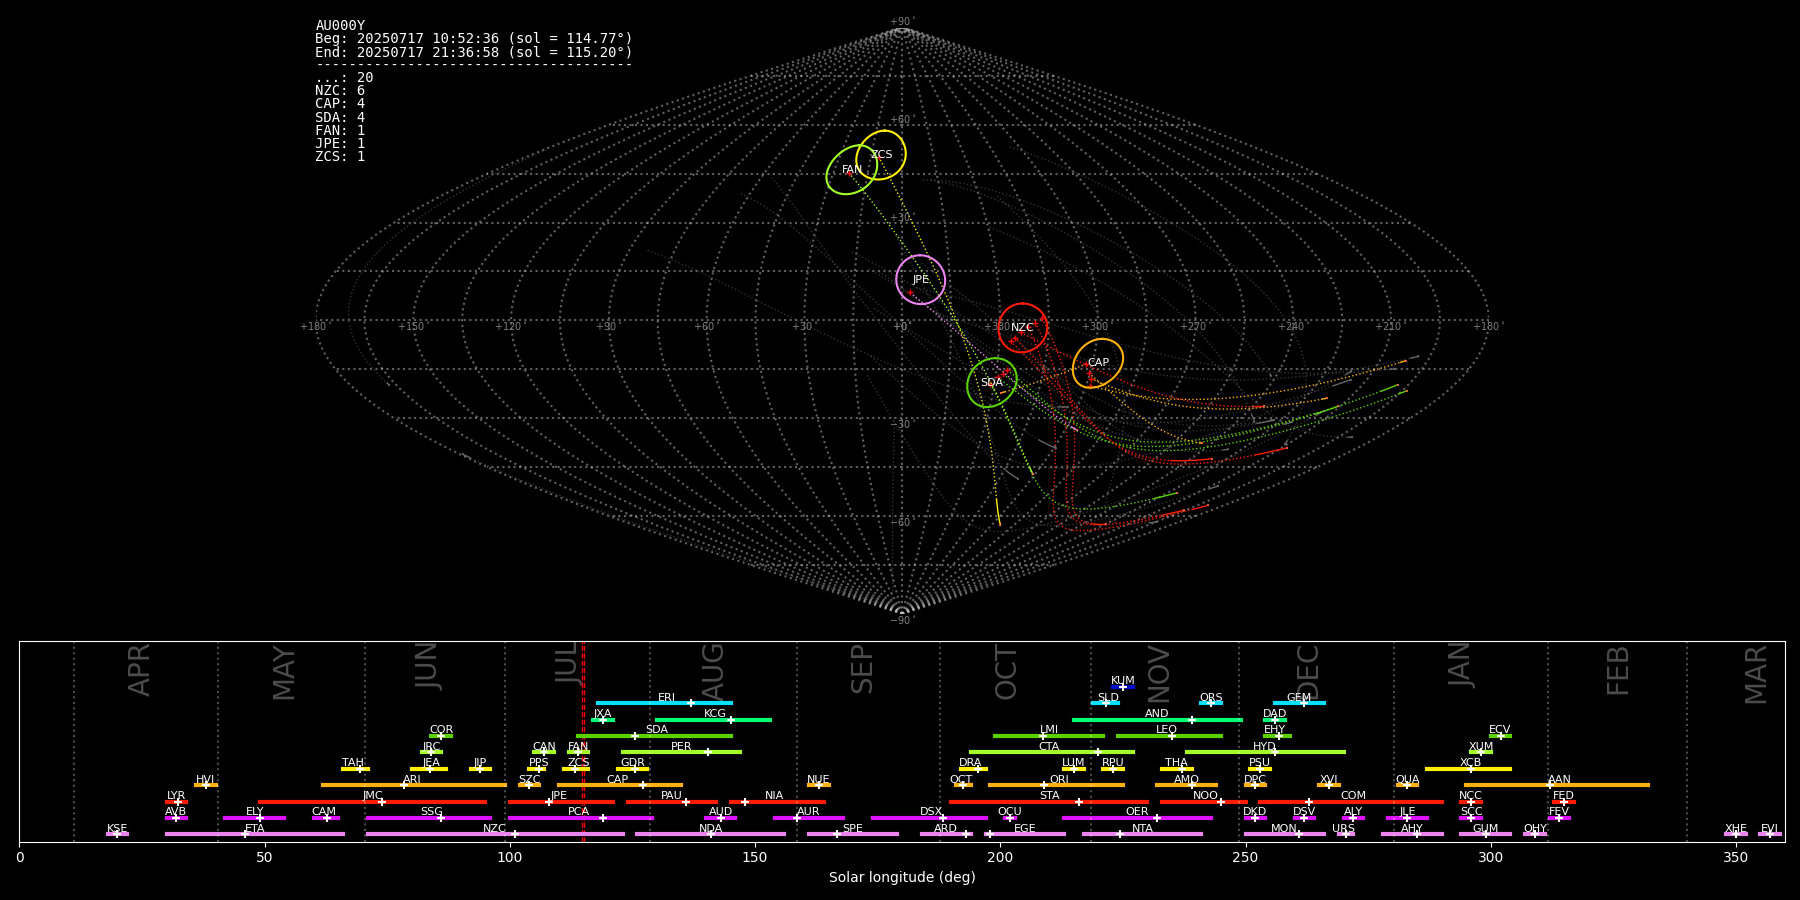Select the red COM shower bar

[1351, 802]
